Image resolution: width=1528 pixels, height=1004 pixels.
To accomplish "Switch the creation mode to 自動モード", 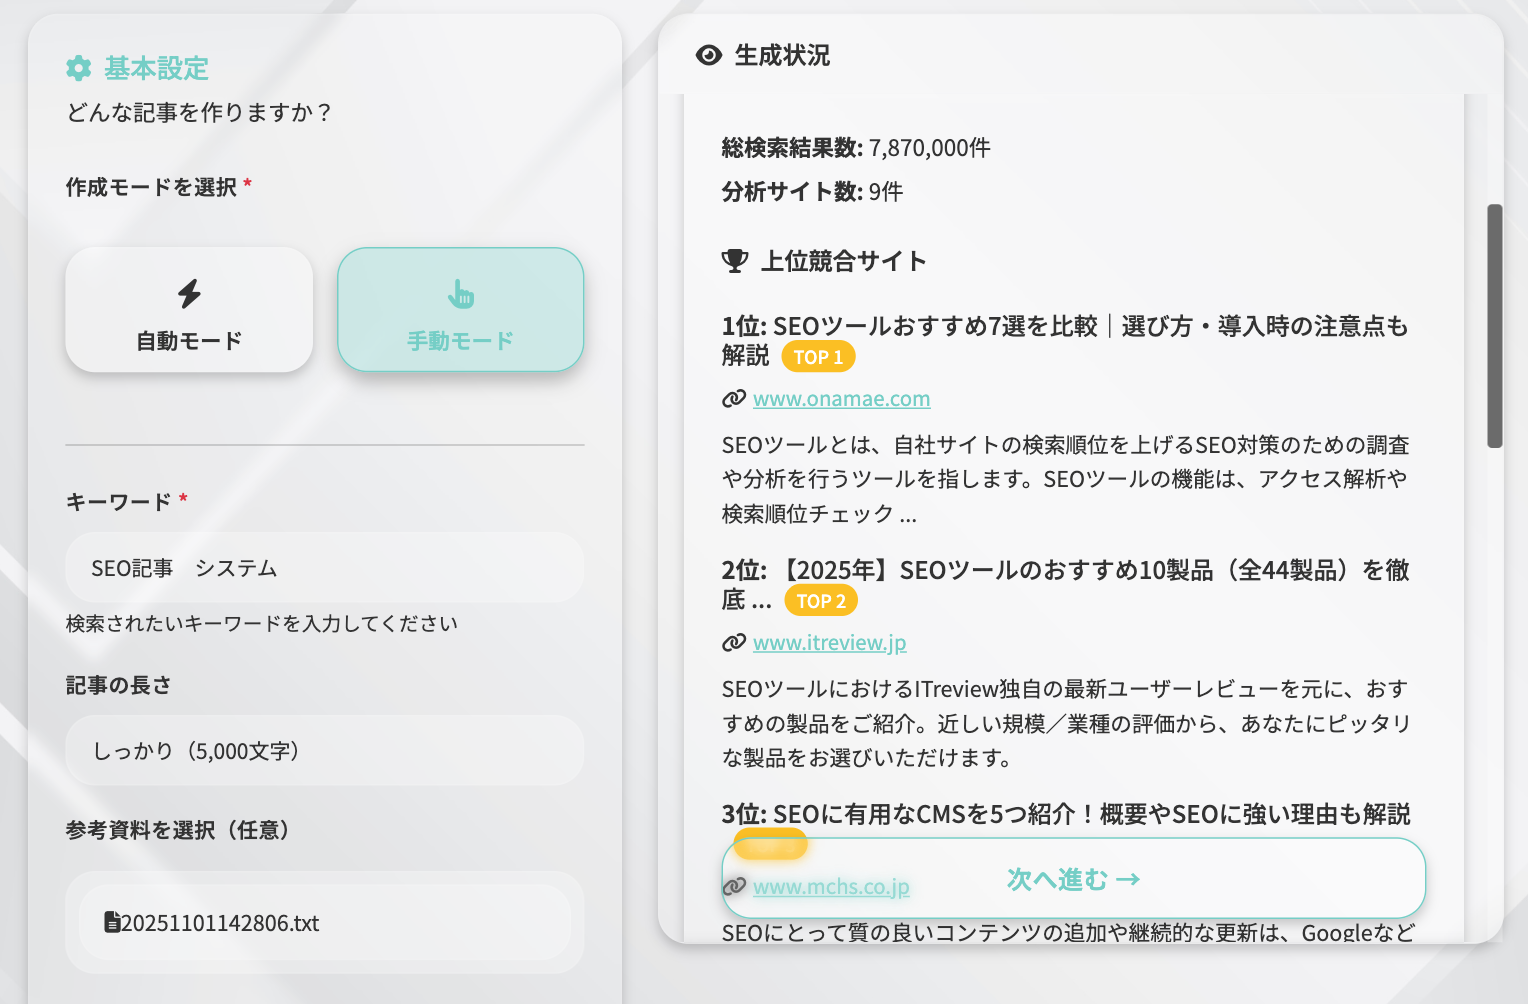I will pos(189,310).
